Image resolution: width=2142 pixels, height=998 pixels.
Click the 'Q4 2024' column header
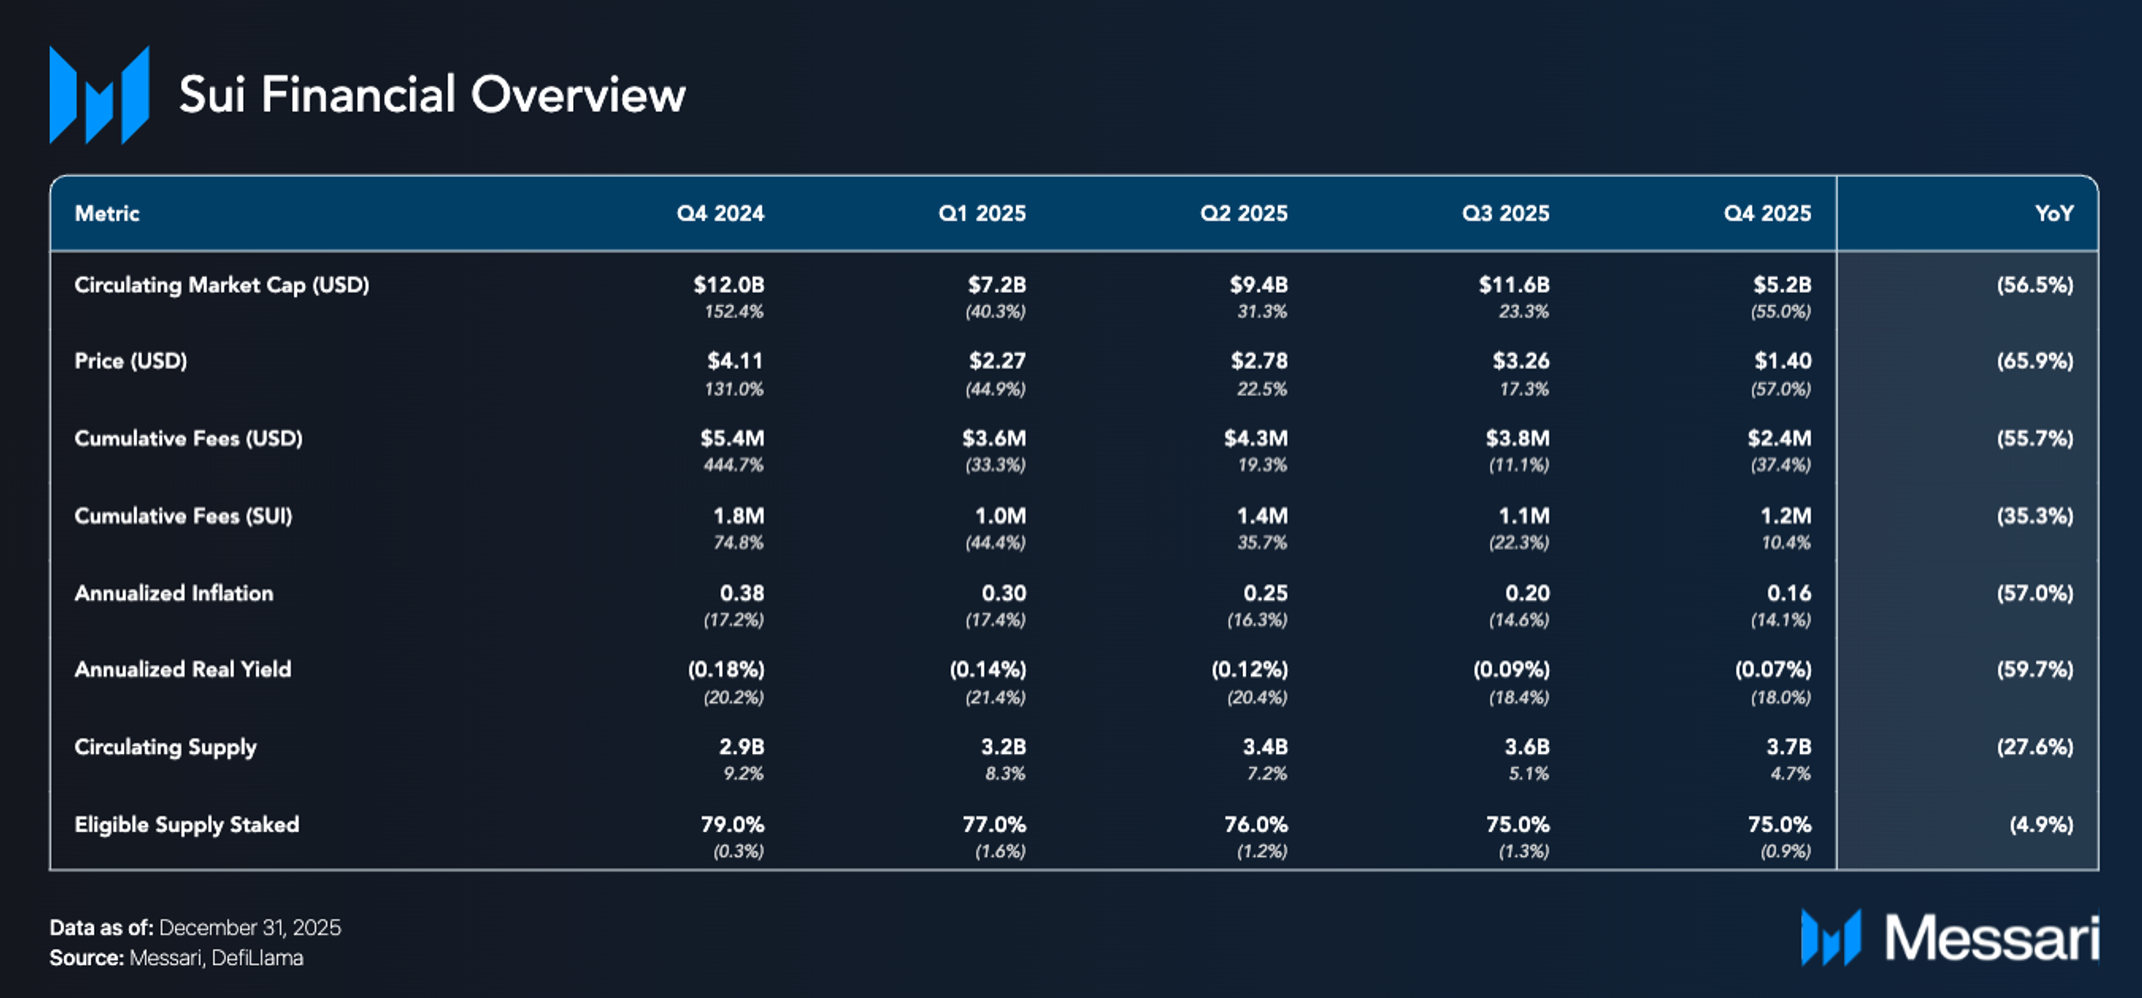(x=720, y=213)
